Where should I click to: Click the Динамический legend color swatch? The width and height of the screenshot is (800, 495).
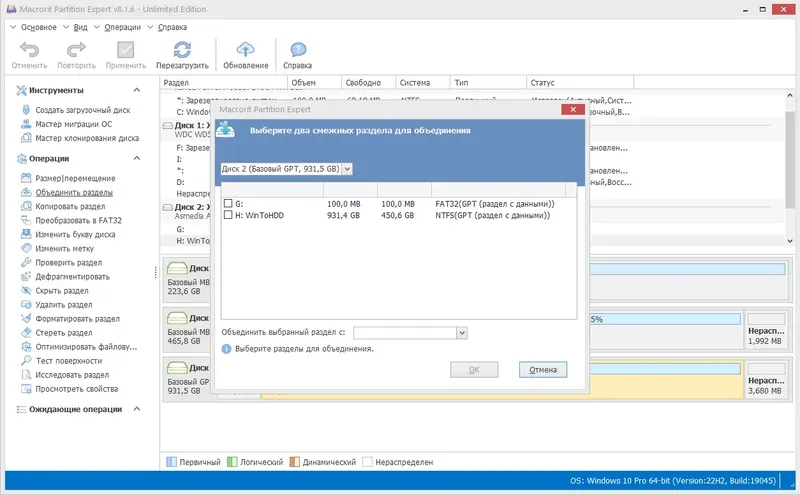coord(294,462)
